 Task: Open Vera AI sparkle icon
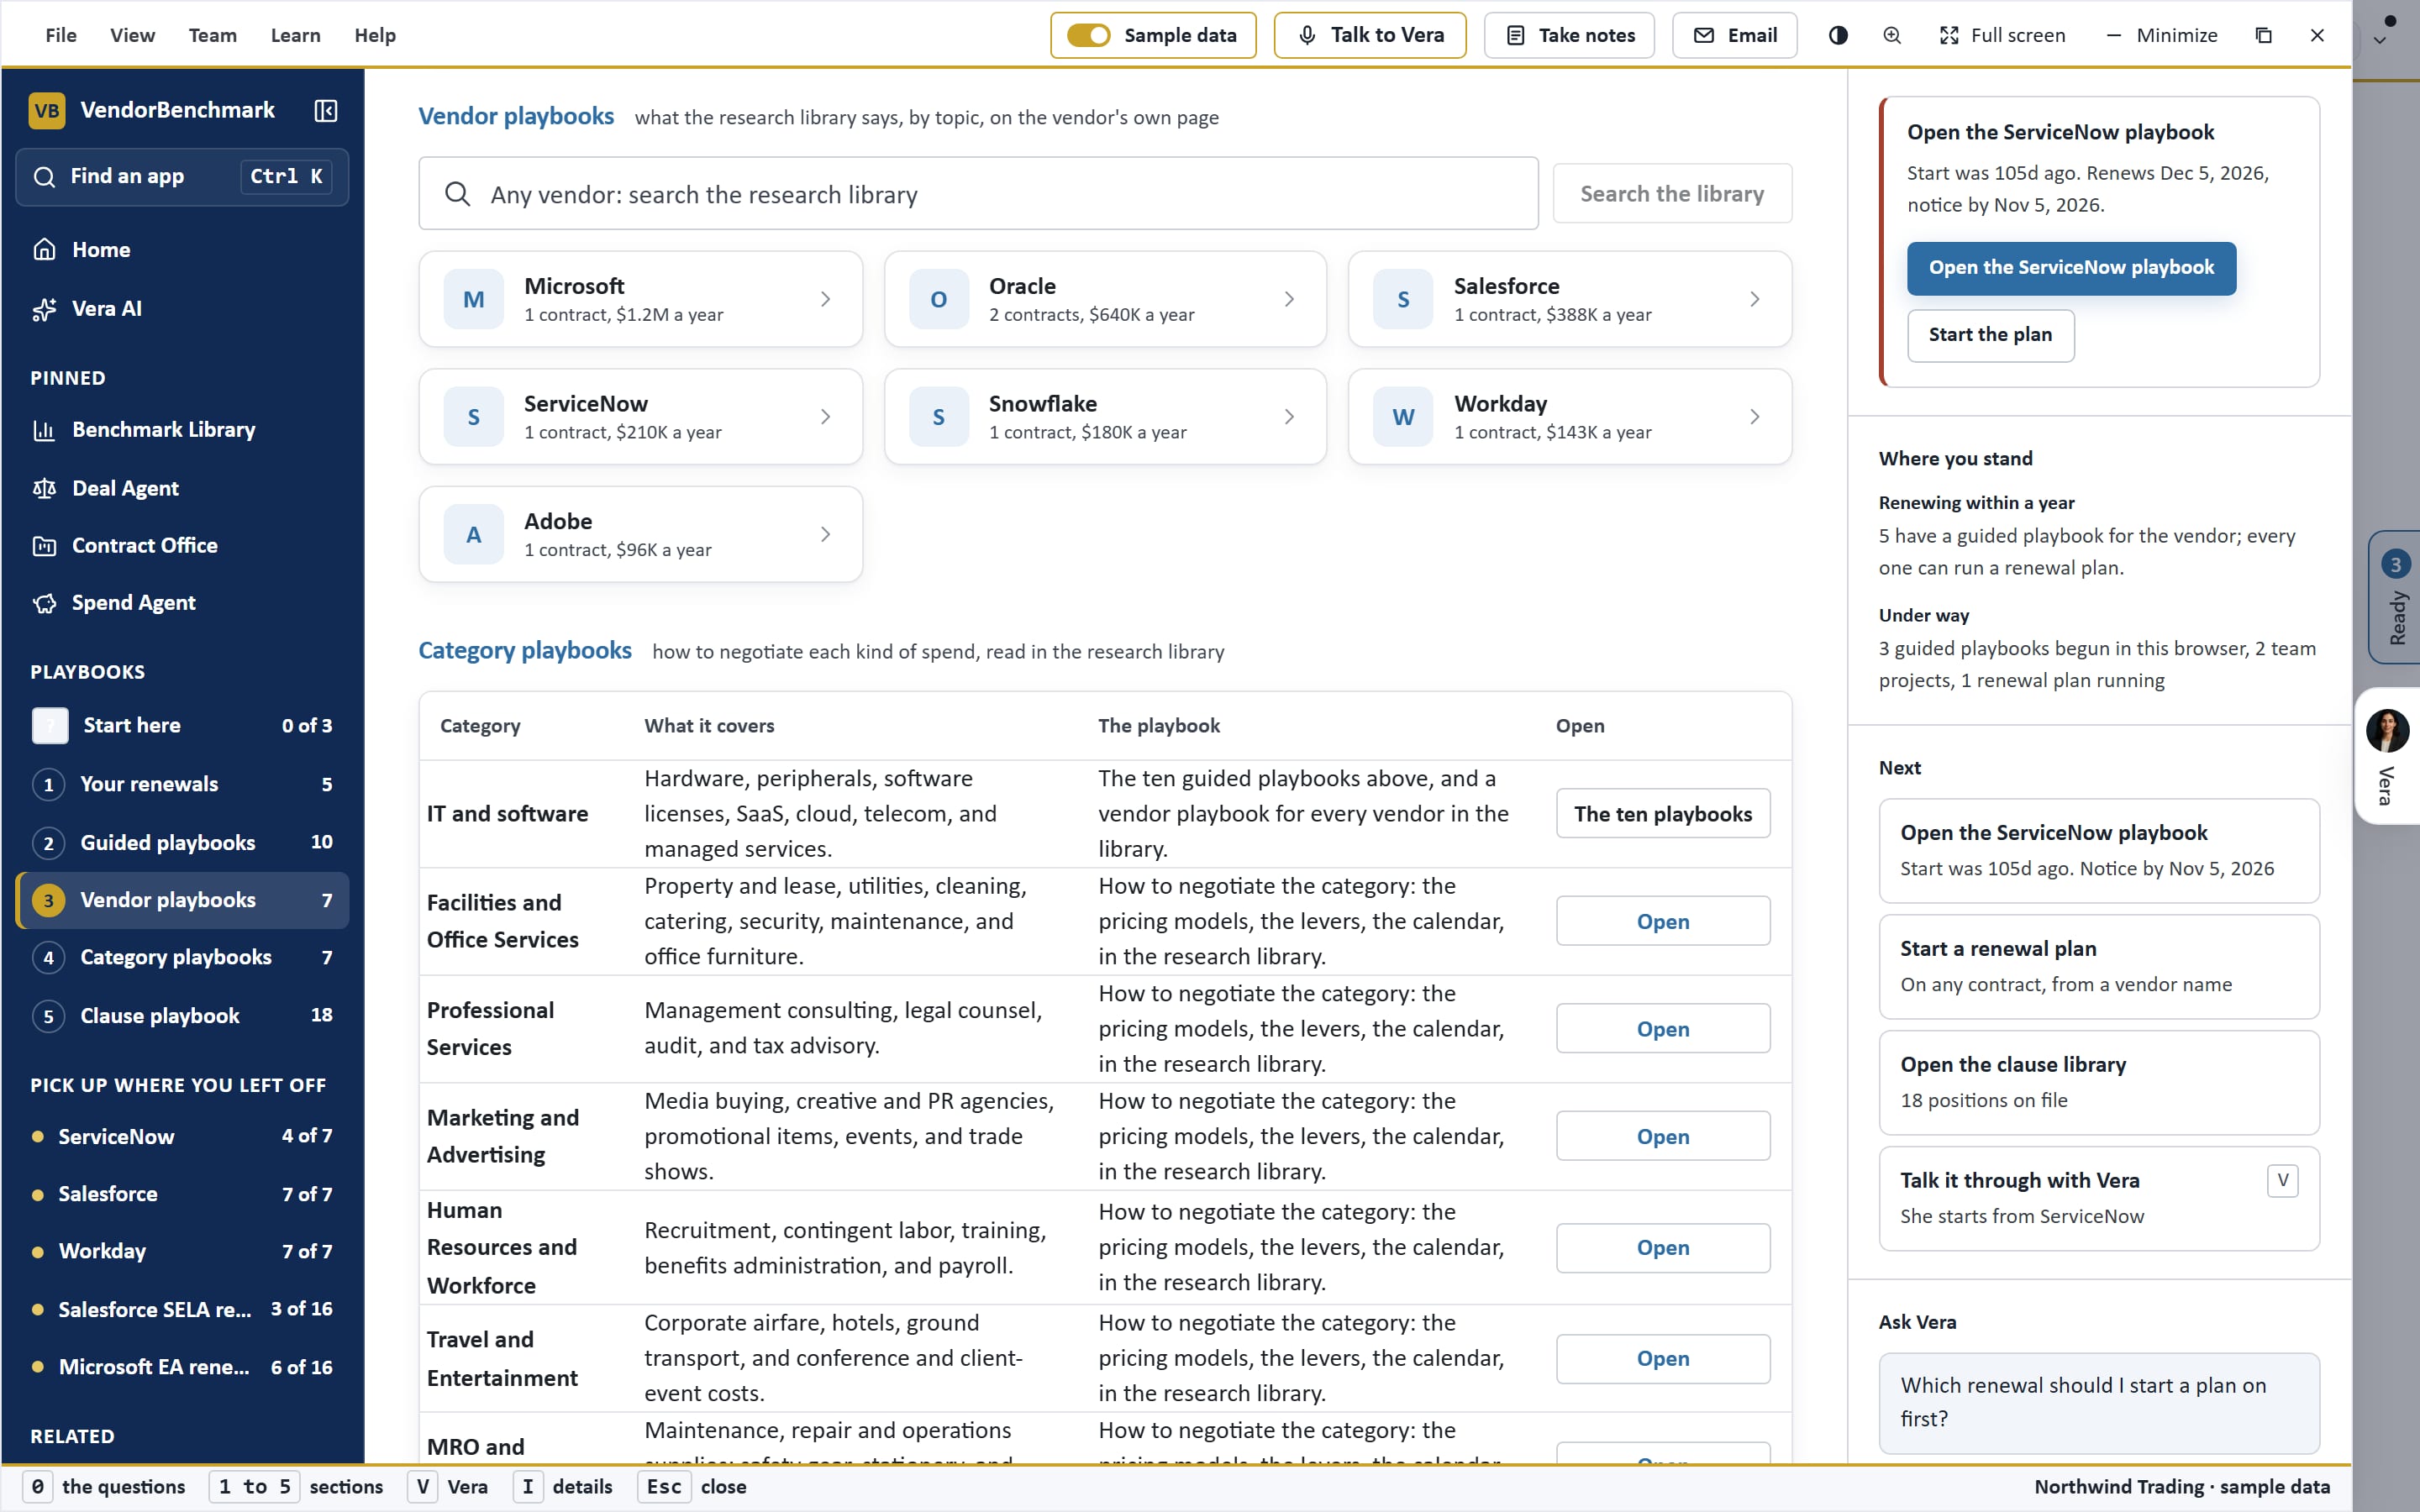(44, 309)
